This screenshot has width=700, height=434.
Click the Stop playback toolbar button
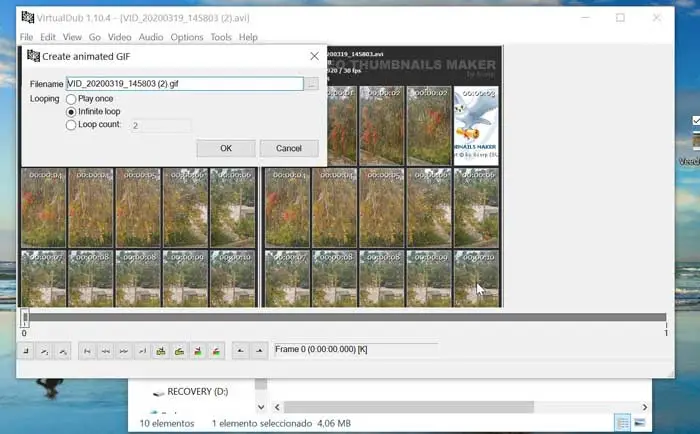tap(26, 351)
